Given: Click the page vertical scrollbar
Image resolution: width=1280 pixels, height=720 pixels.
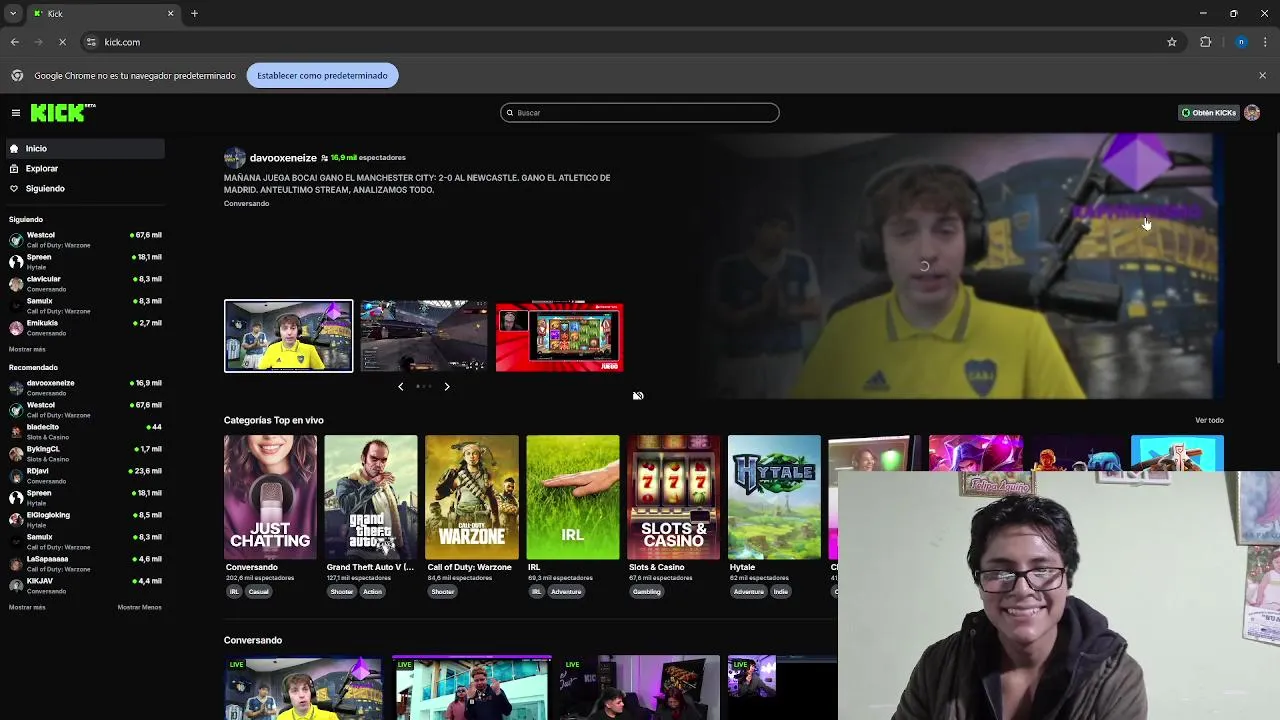Looking at the screenshot, I should coord(1276,250).
